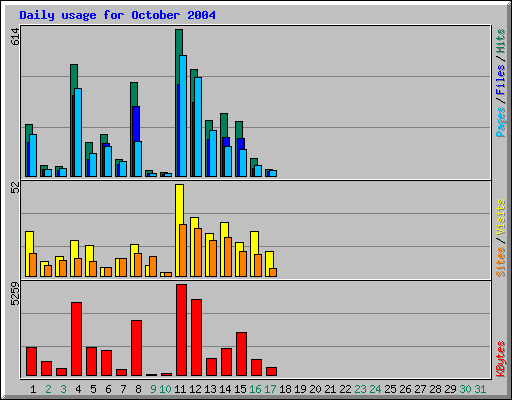This screenshot has width=512, height=400.
Task: Select weekend day "30" on the date axis
Action: (x=465, y=389)
